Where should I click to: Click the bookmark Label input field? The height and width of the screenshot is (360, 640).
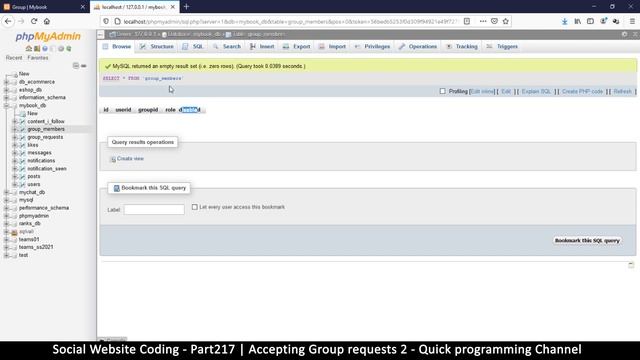pos(154,209)
